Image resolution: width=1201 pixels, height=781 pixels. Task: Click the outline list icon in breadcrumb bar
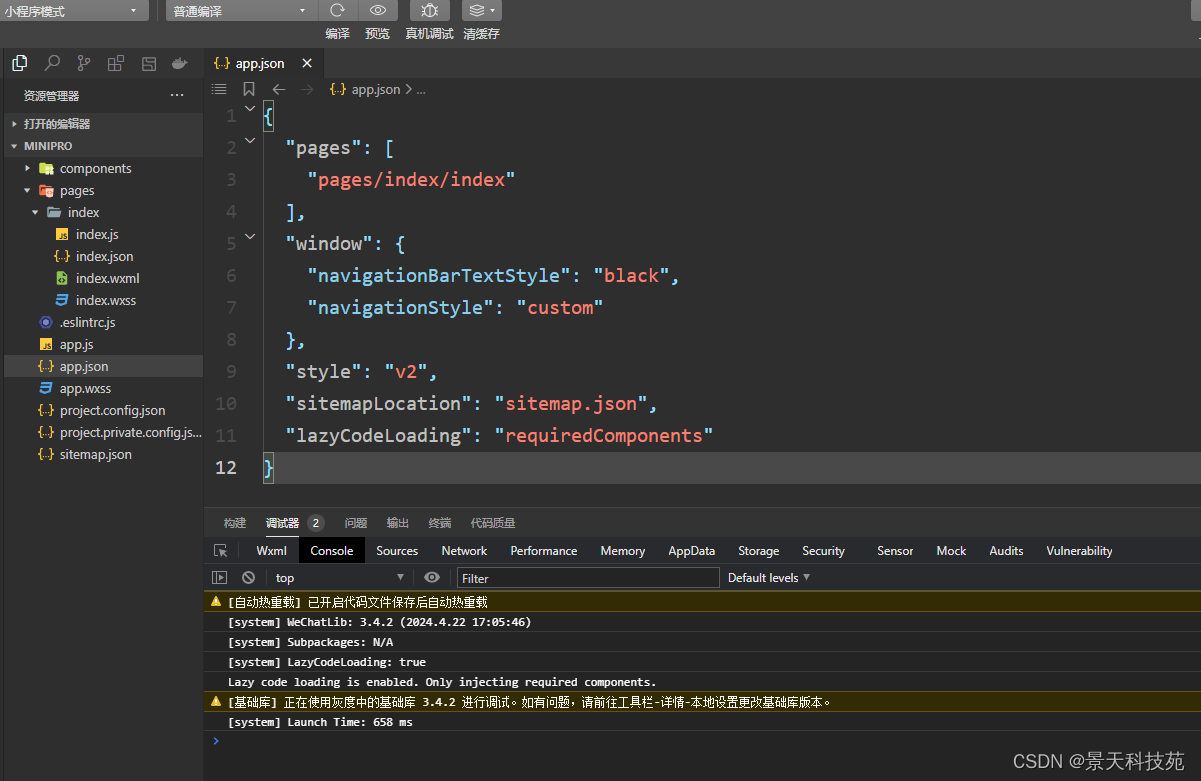click(219, 89)
